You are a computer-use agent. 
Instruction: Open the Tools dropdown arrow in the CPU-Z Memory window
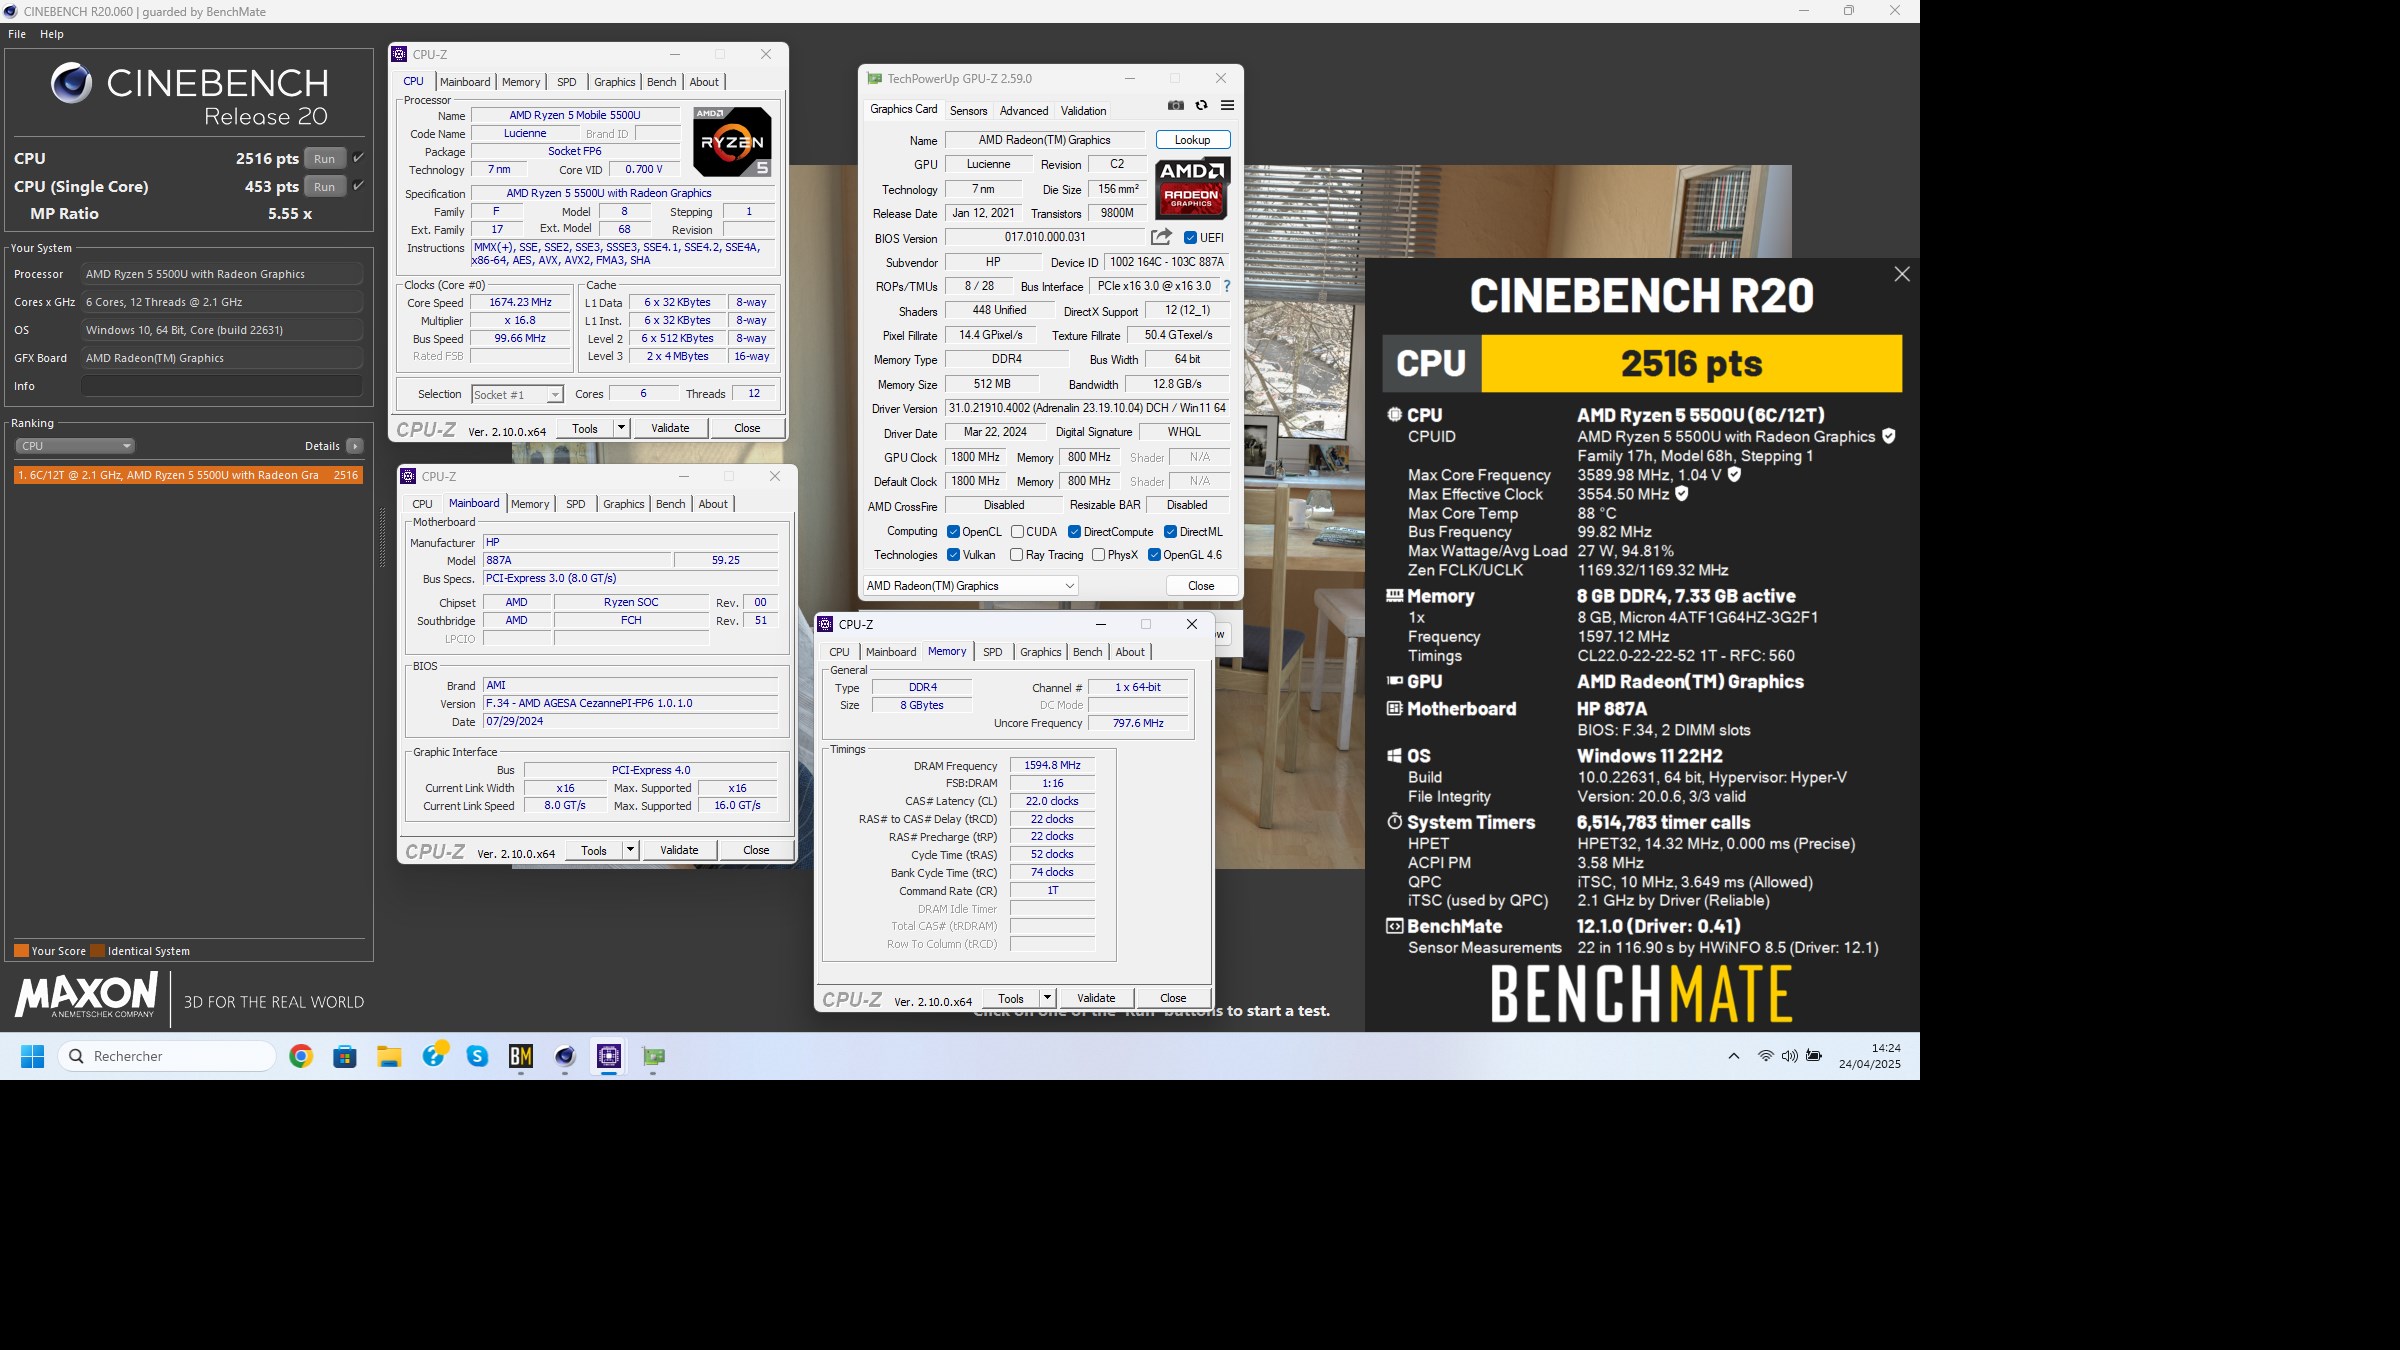[1047, 998]
